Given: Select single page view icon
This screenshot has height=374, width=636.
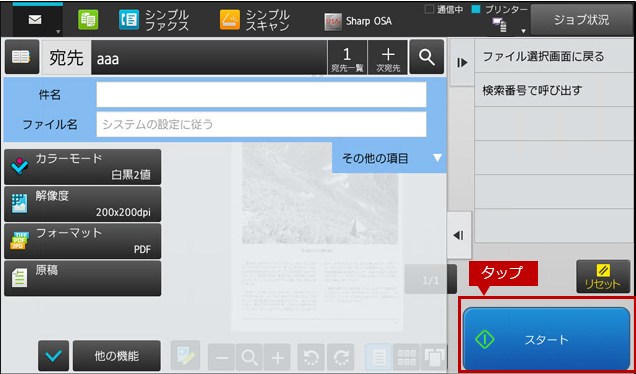Looking at the screenshot, I should tap(378, 357).
